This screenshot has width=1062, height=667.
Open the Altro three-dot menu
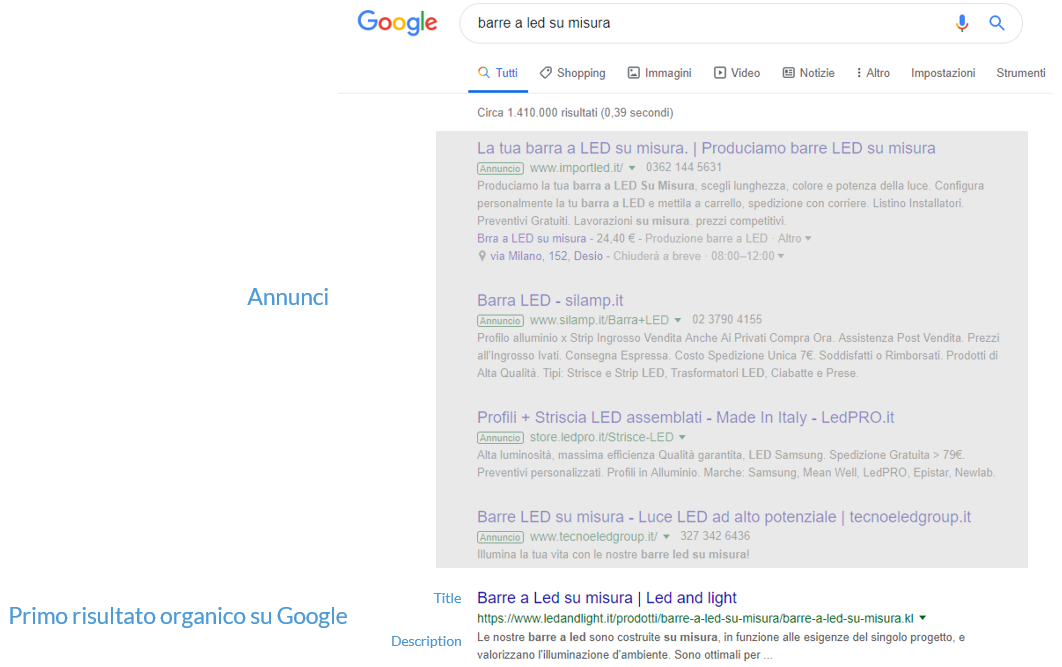click(x=872, y=72)
